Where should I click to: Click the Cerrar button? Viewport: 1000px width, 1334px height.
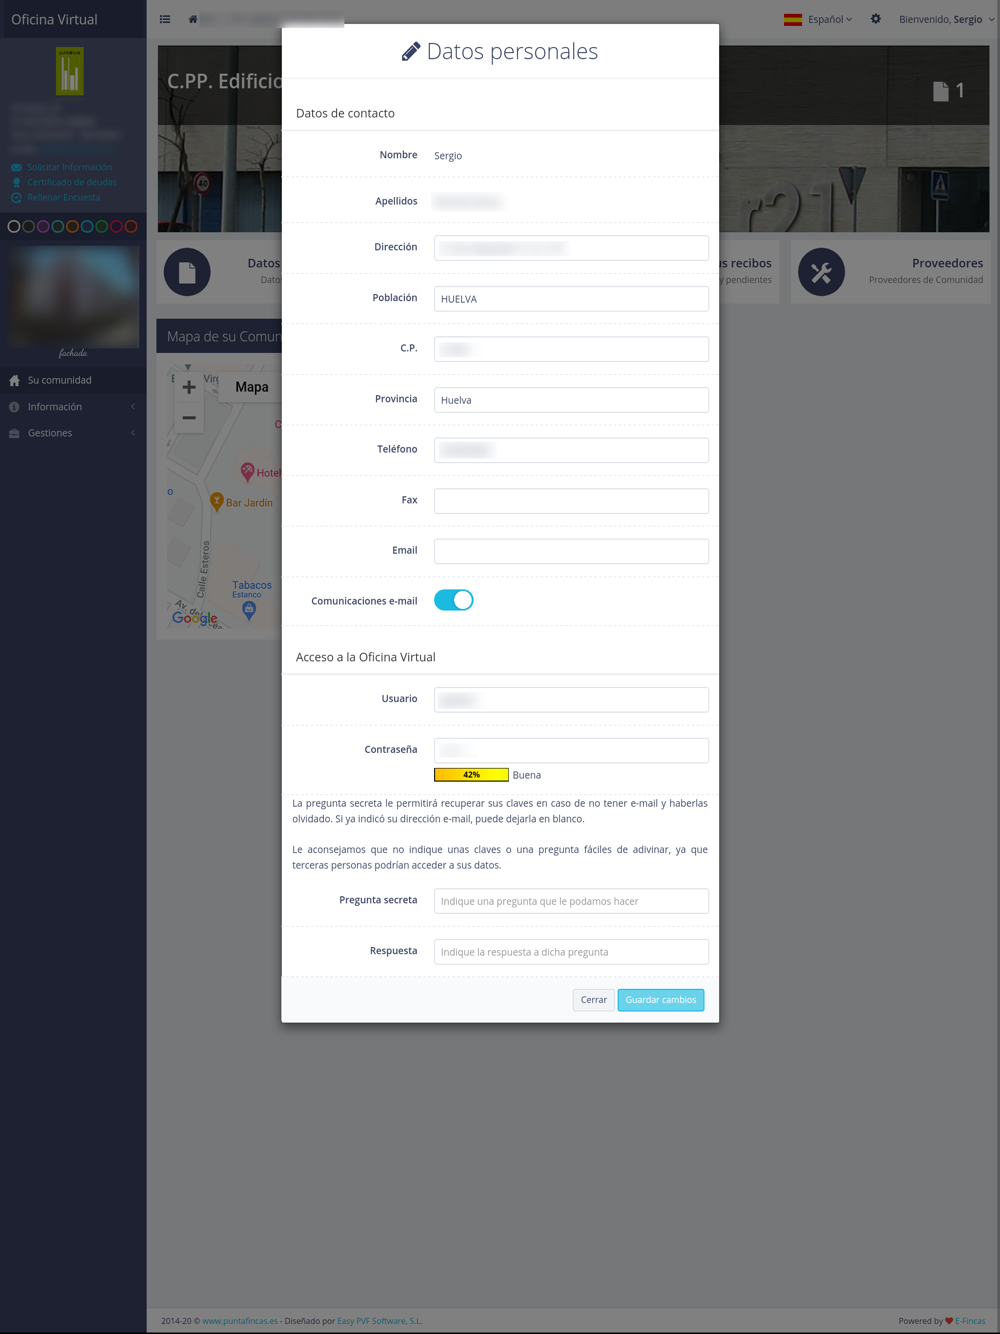594,1000
